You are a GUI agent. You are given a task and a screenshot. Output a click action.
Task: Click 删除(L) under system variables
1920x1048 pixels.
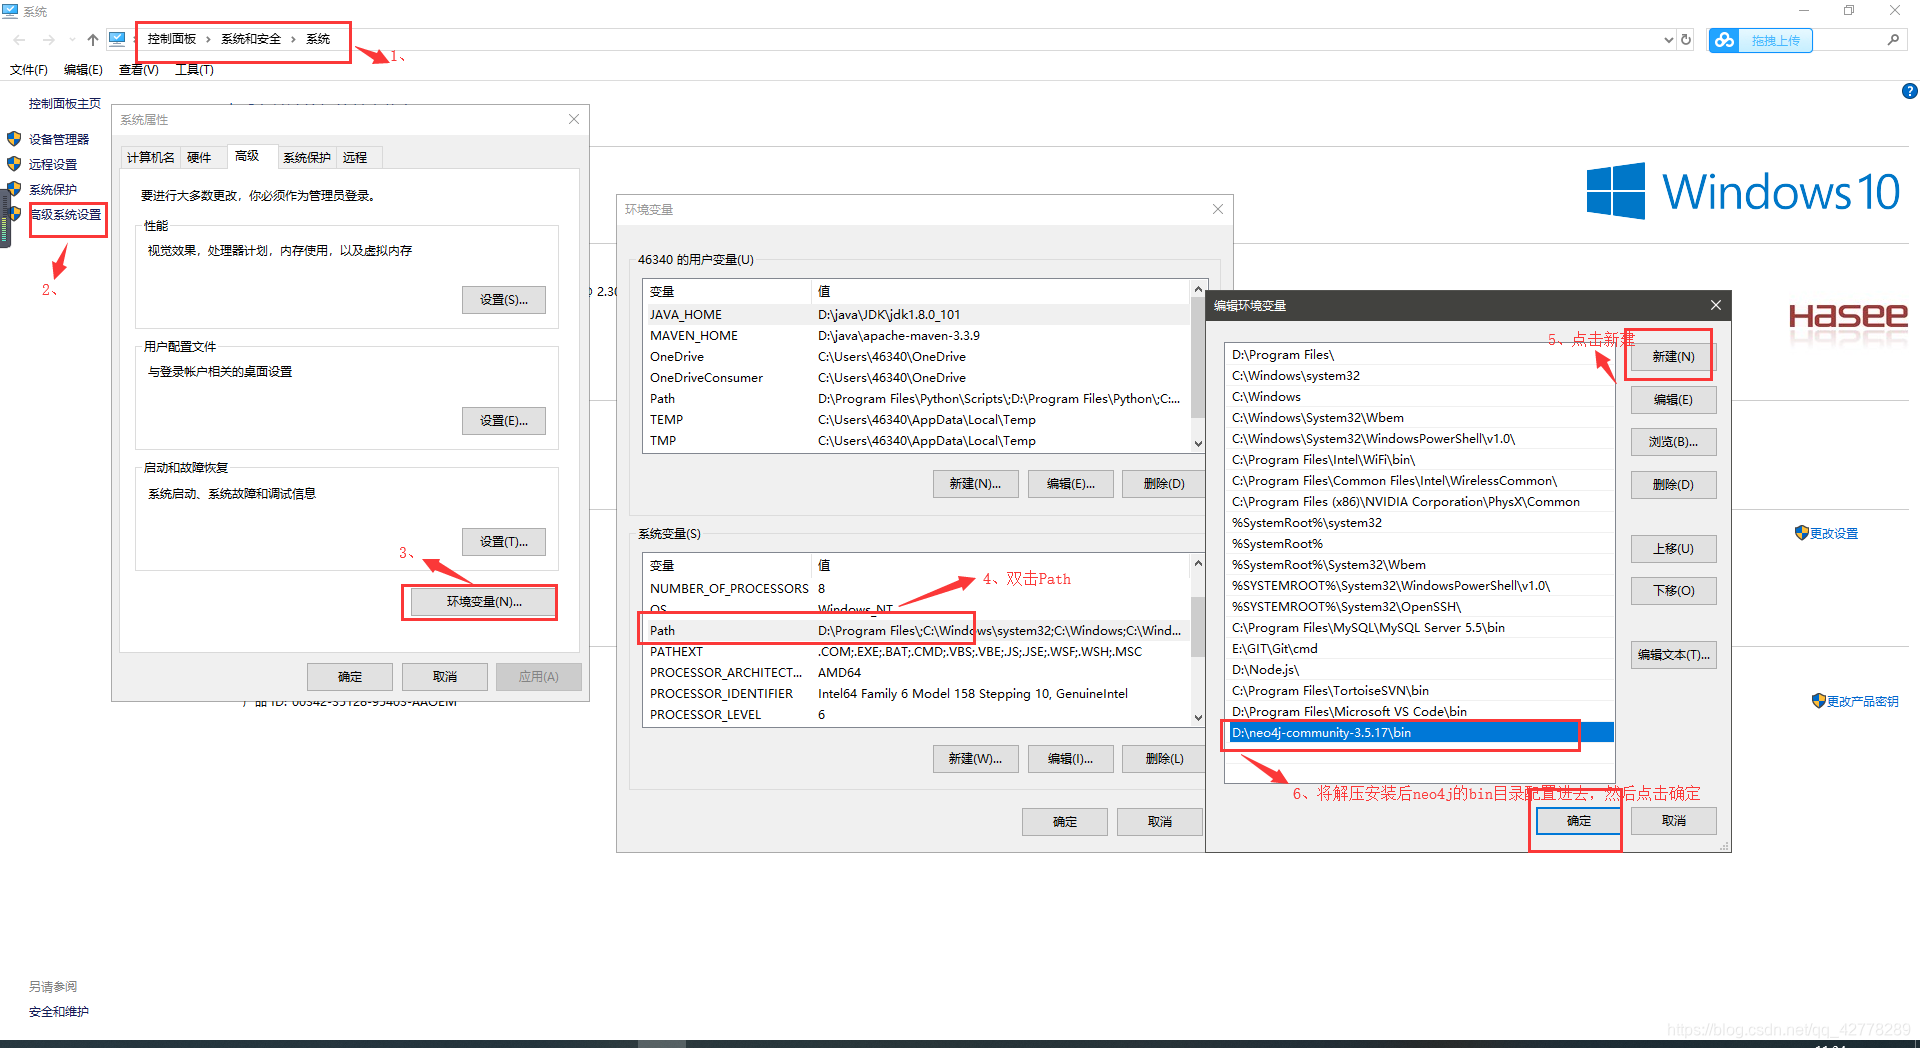click(x=1164, y=759)
